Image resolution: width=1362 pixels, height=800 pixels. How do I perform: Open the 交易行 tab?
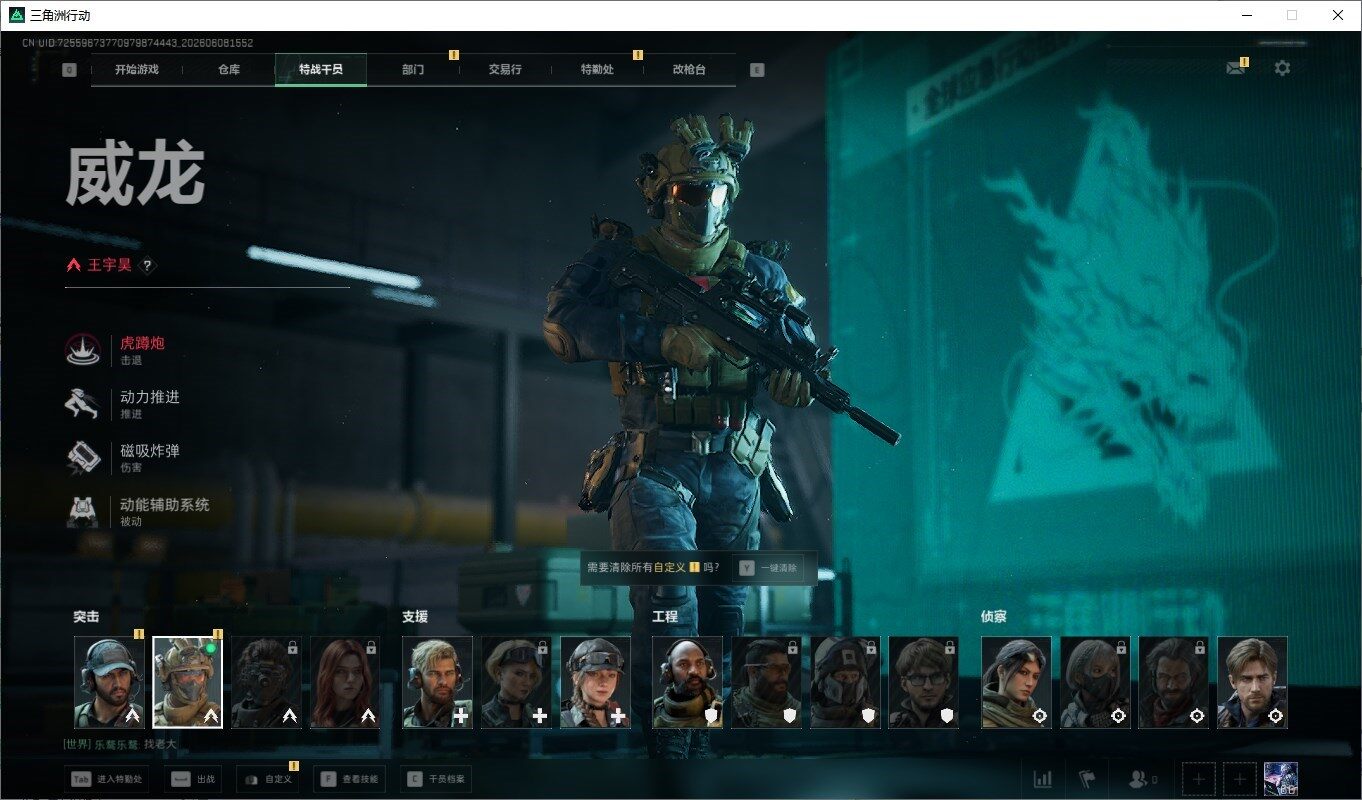[x=505, y=70]
